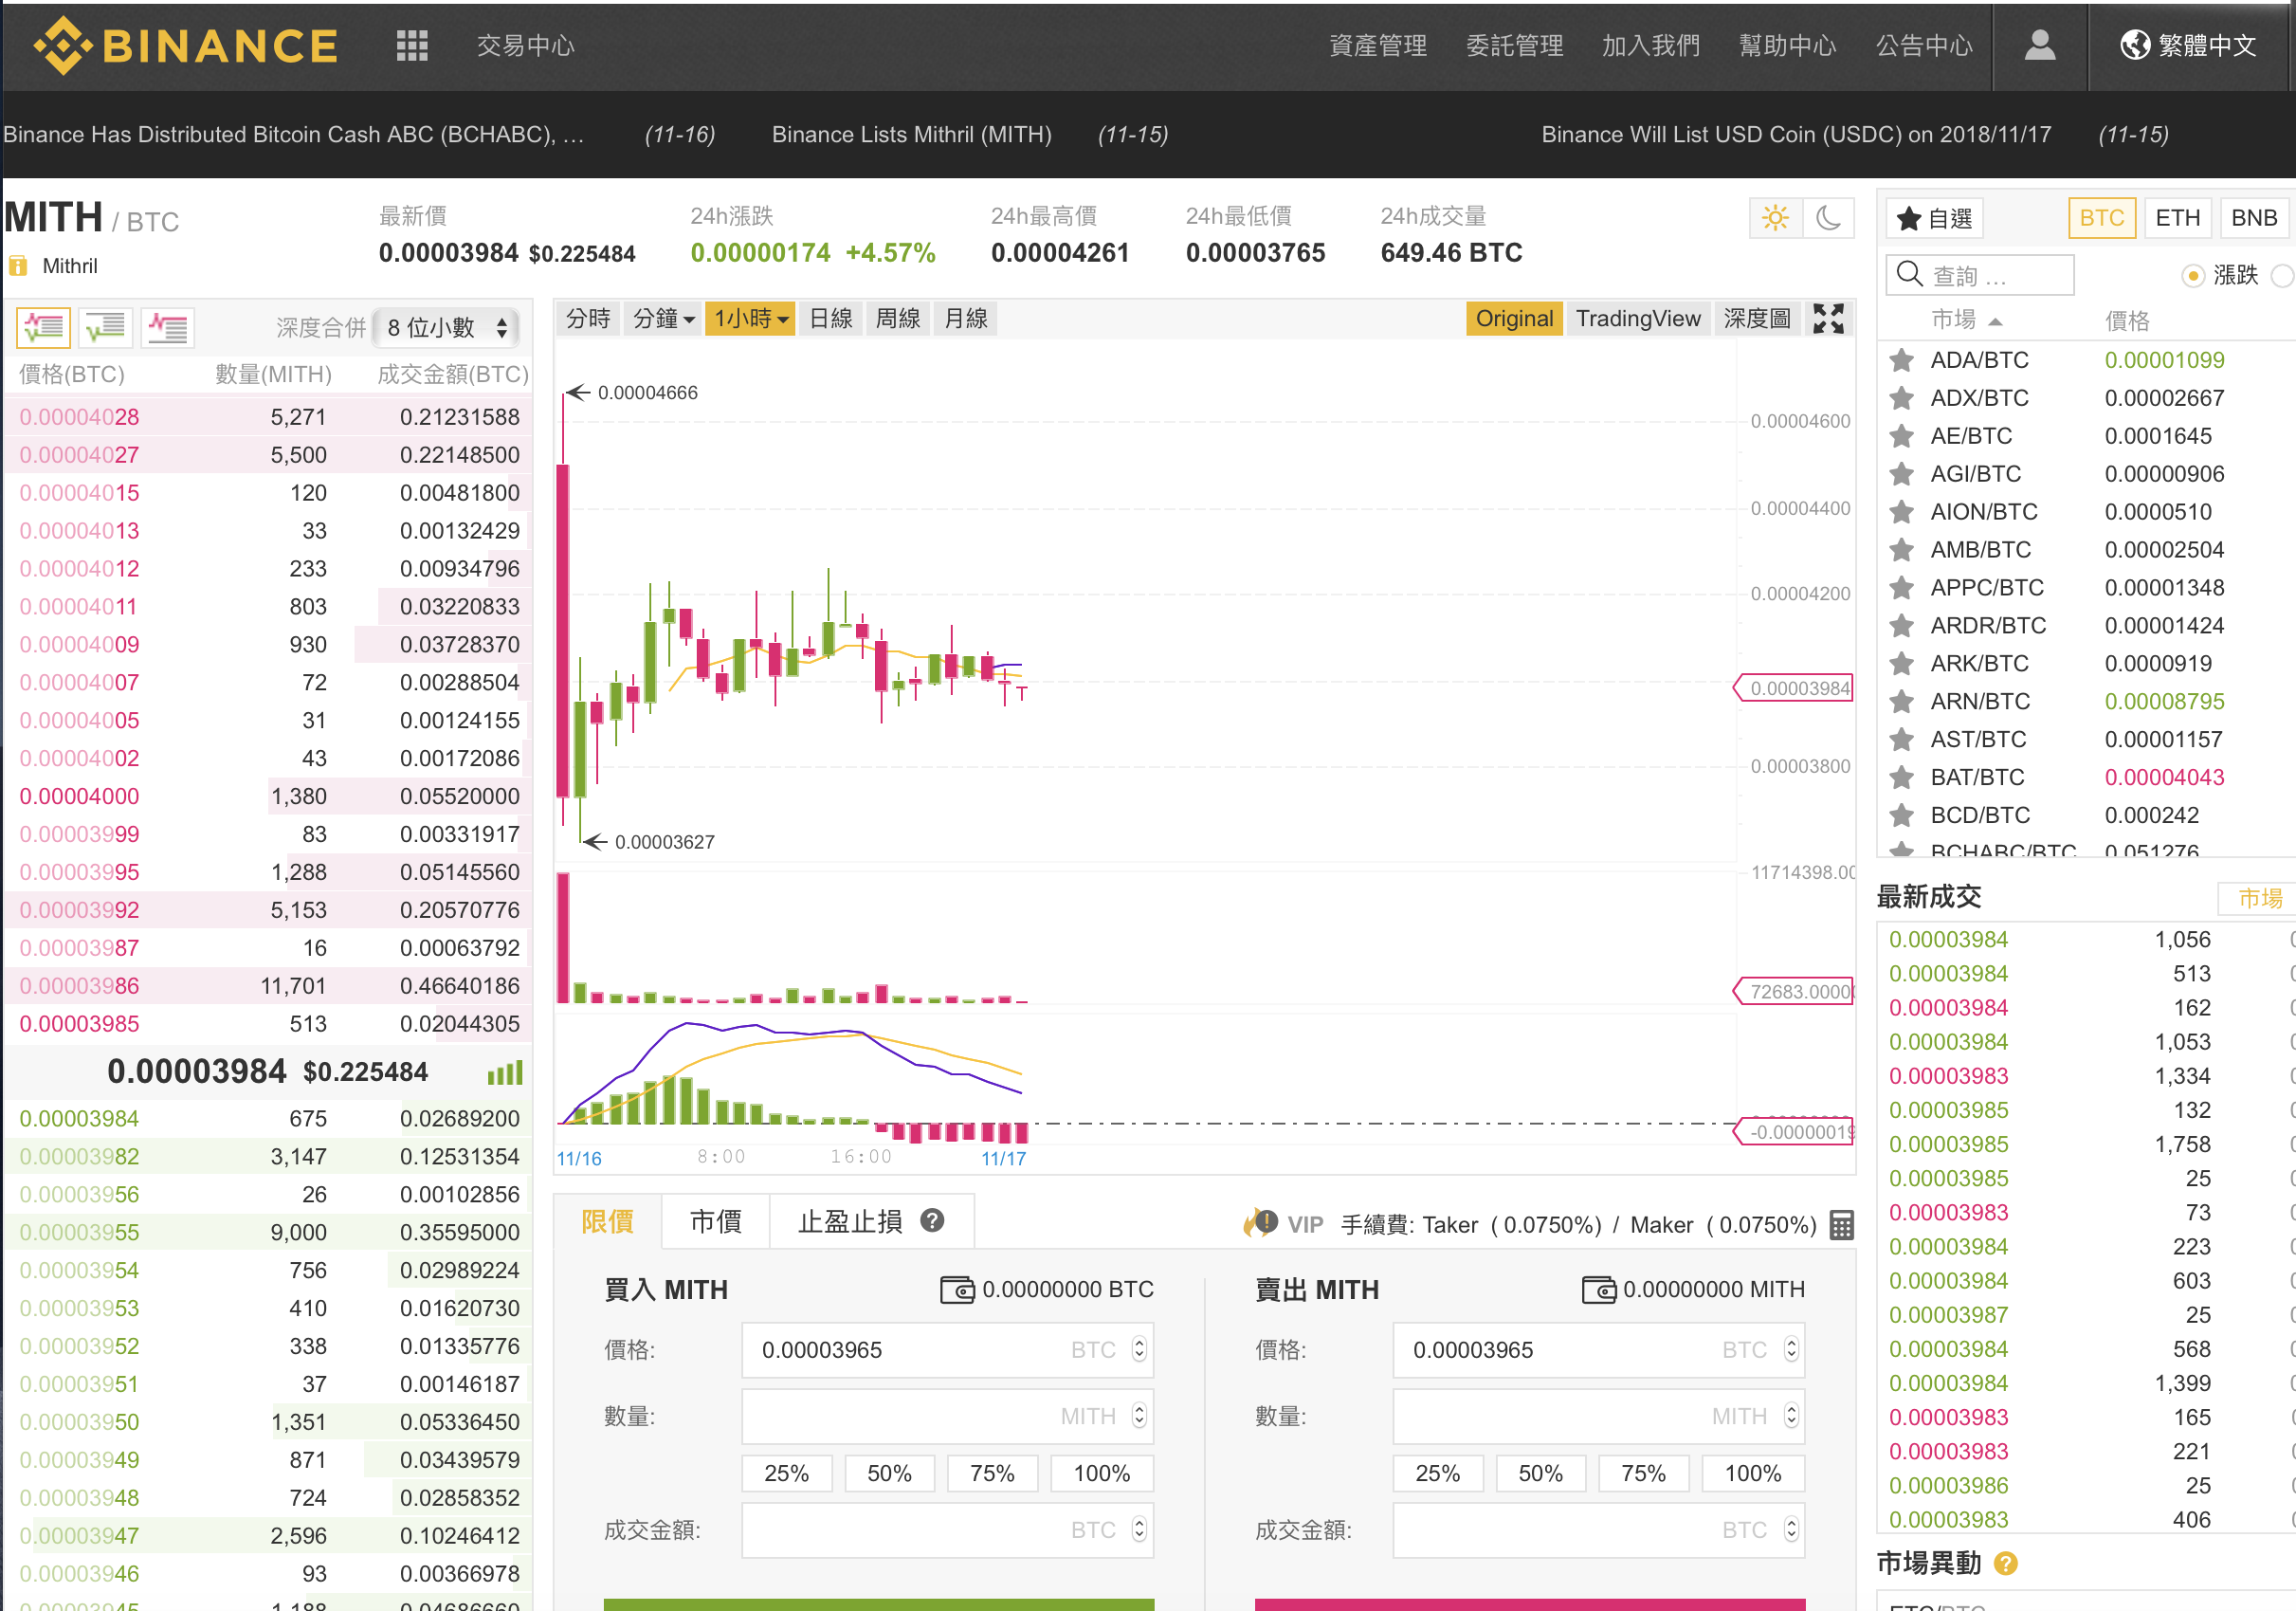Select the 漲跌 radio button
Image resolution: width=2296 pixels, height=1611 pixels.
coord(2192,275)
